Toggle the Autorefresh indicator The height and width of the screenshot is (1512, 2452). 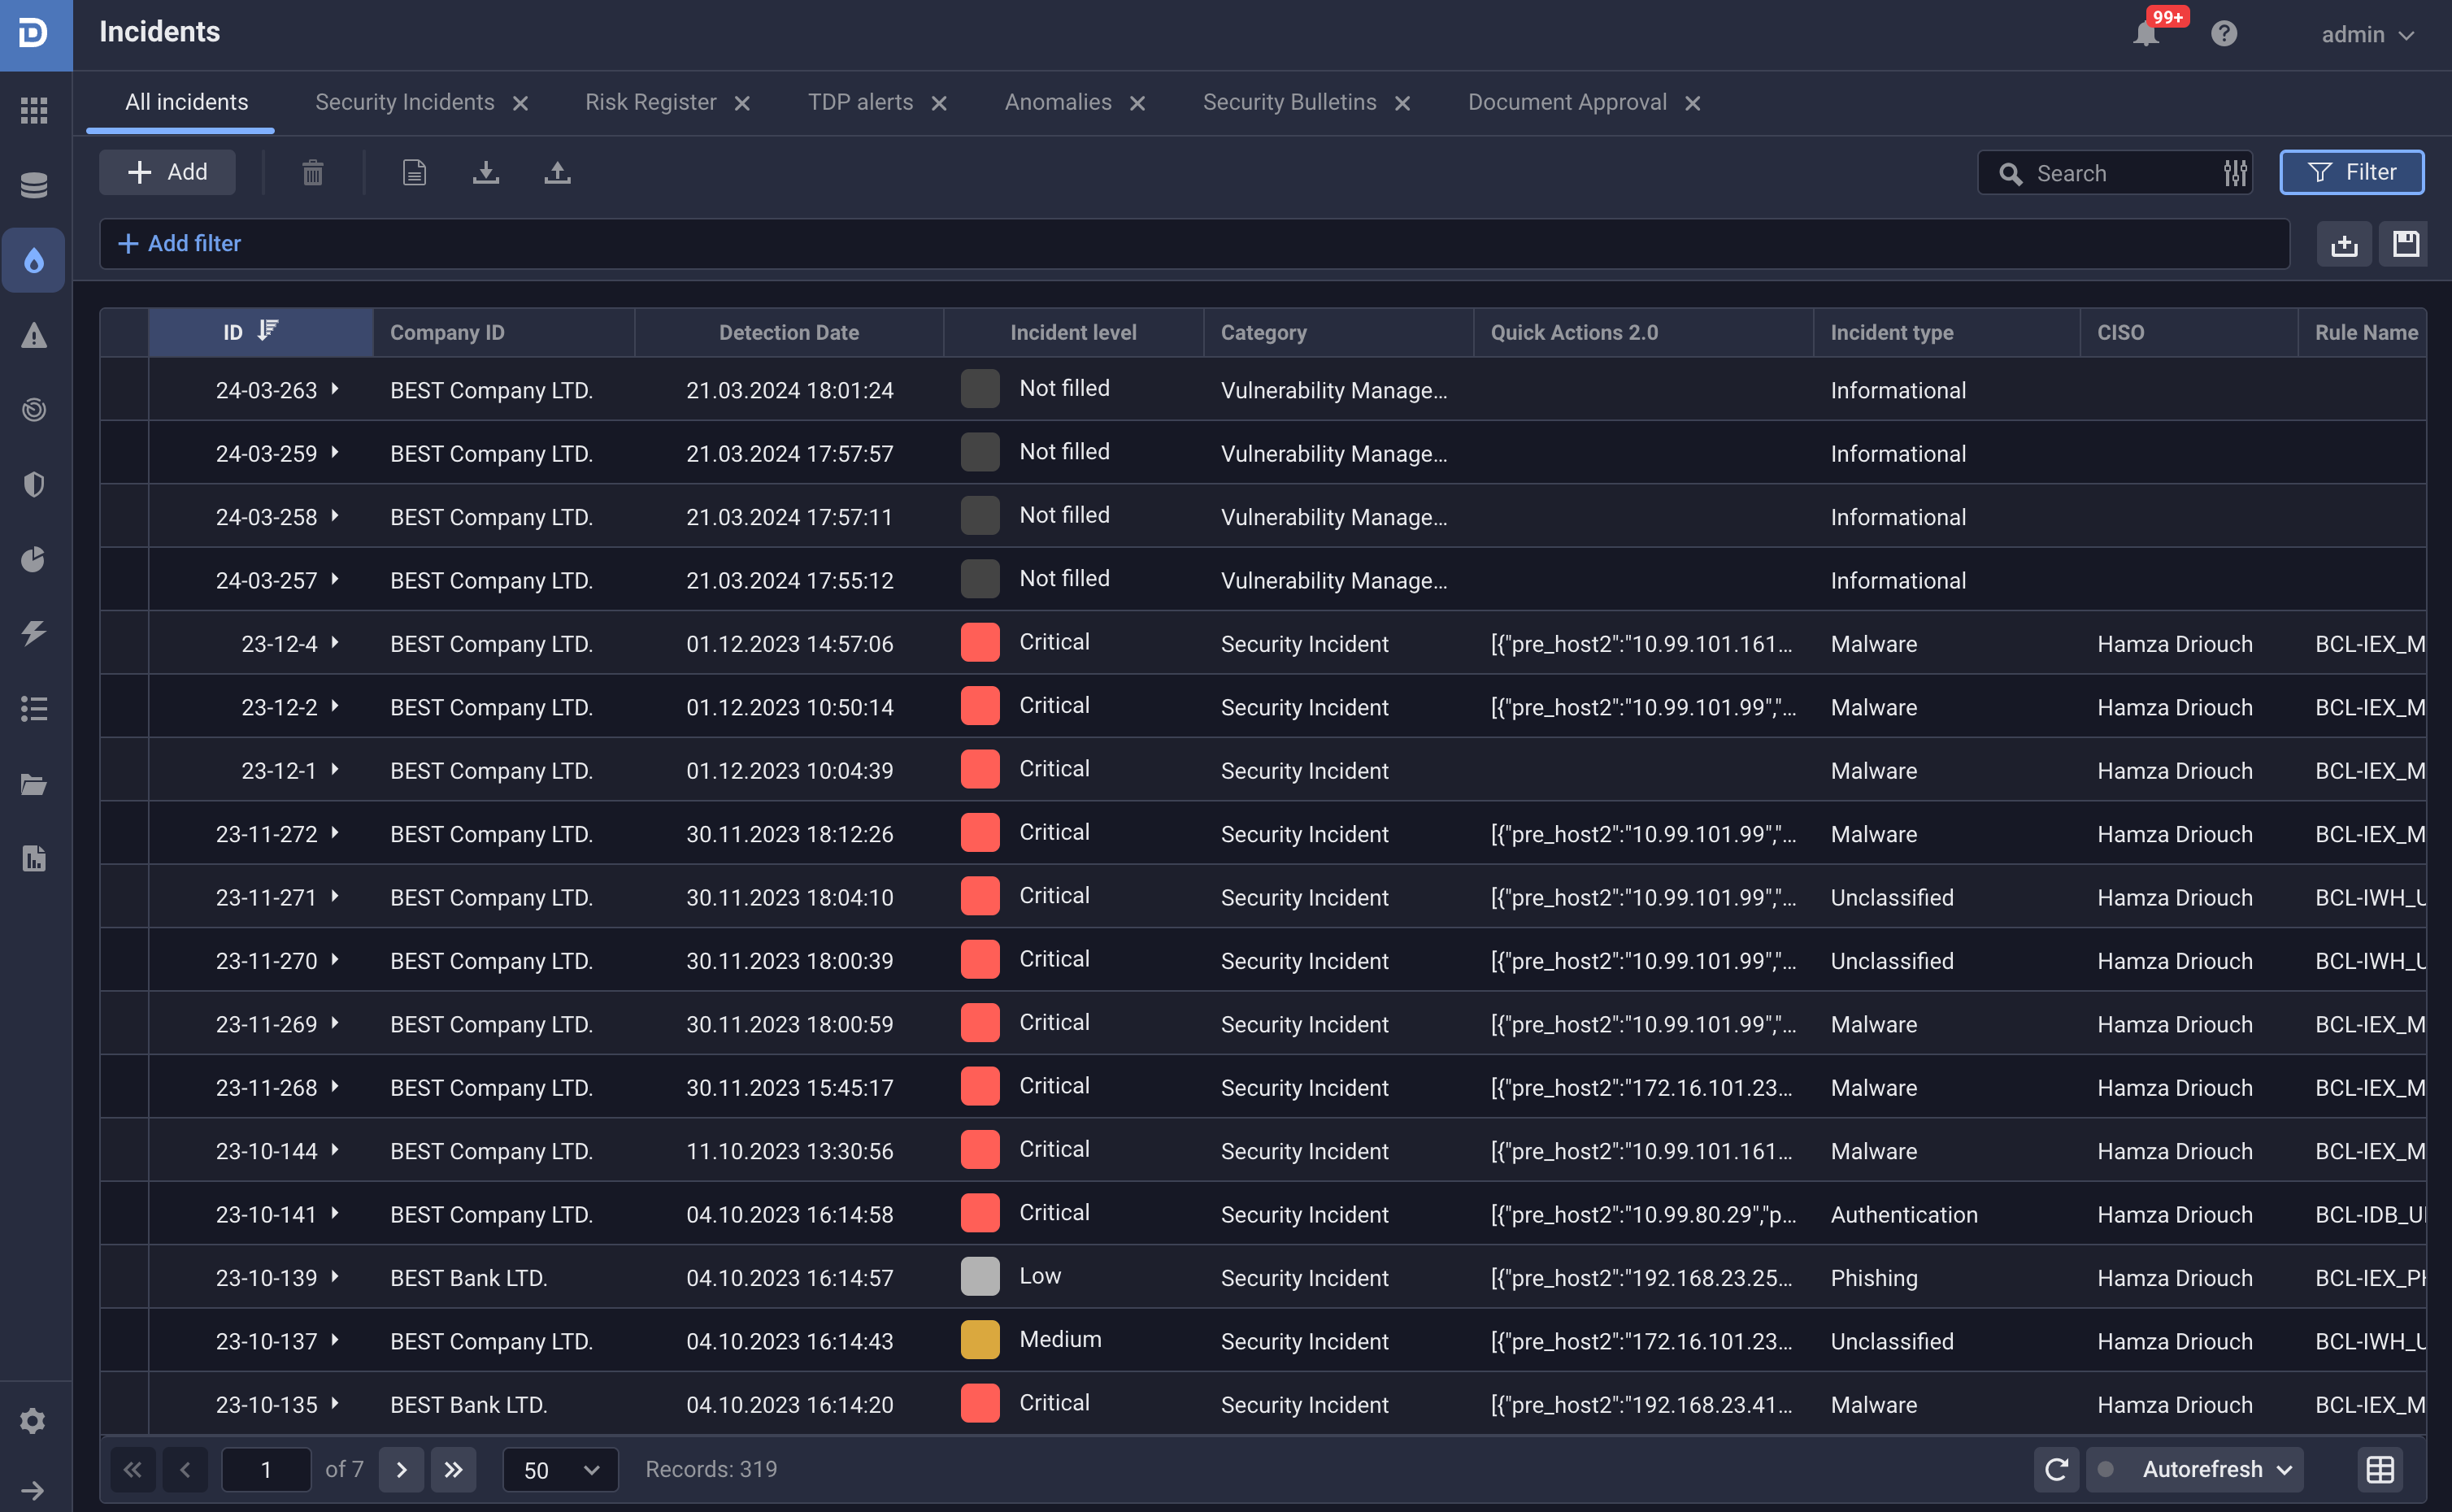tap(2106, 1469)
